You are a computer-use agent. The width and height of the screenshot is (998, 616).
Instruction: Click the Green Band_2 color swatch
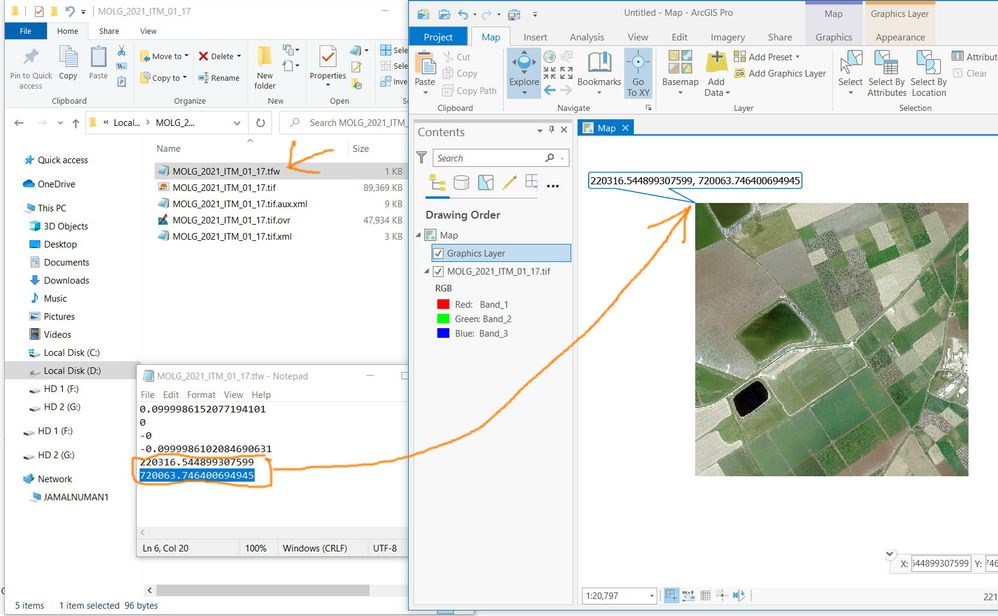[444, 319]
